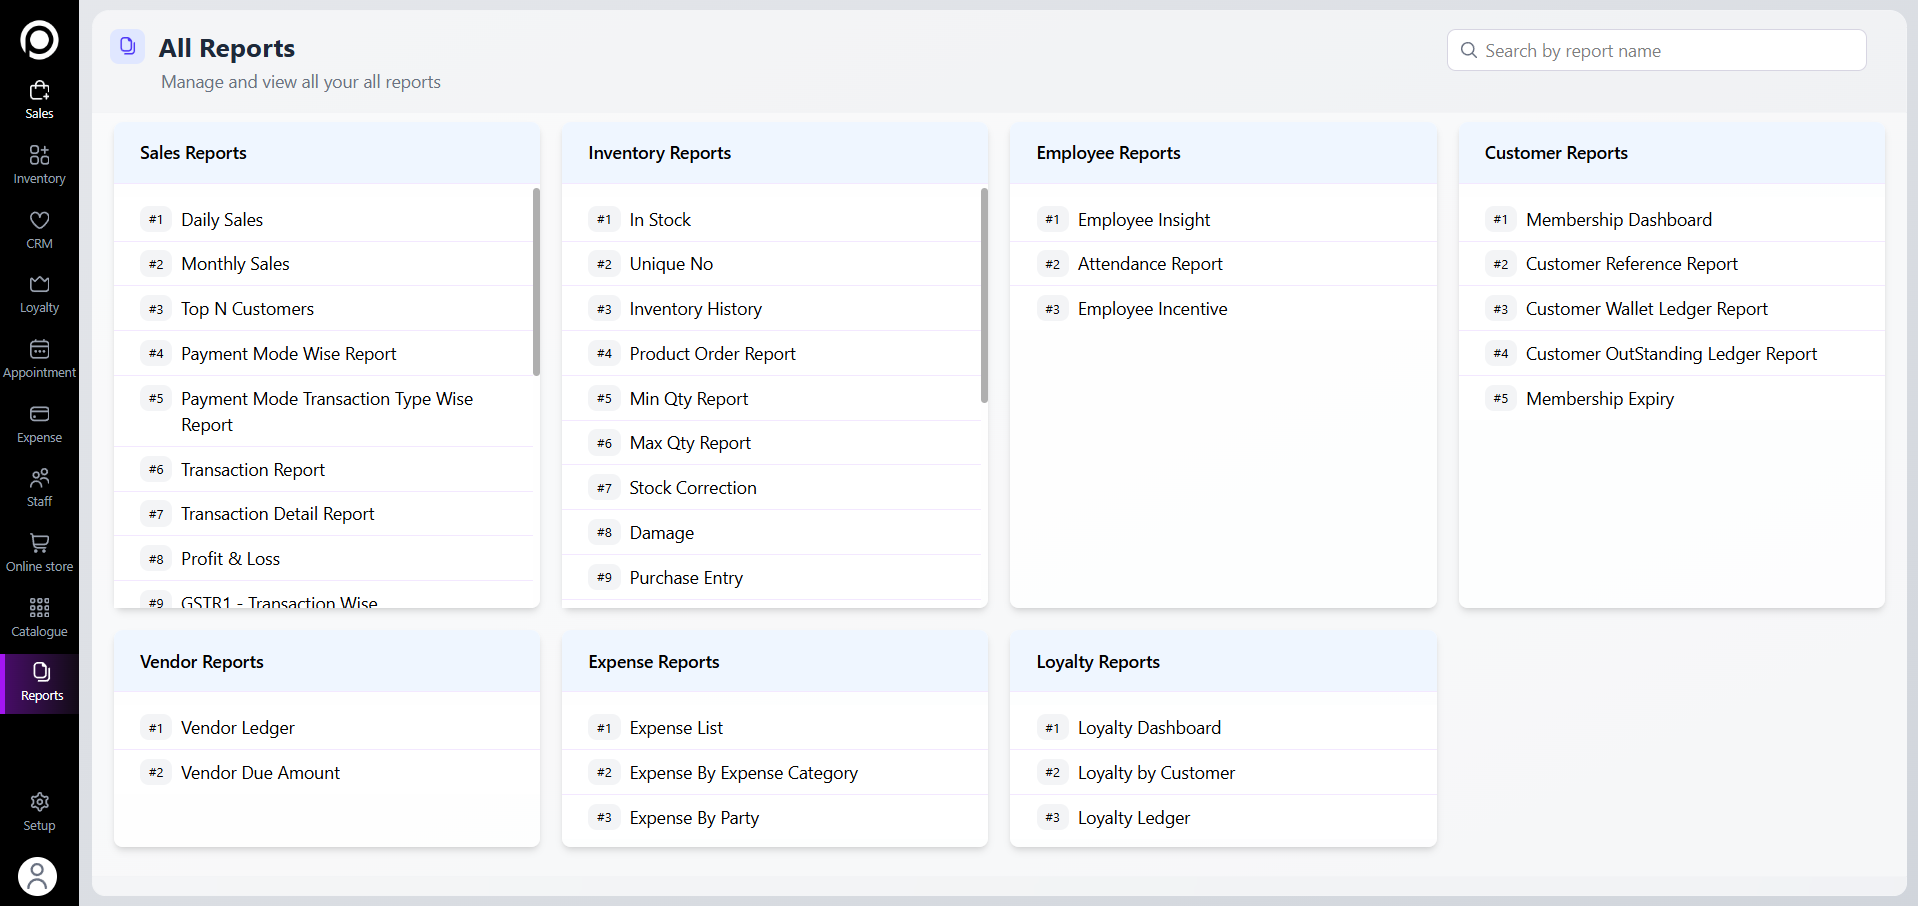
Task: Open the Loyalty Ledger report
Action: pyautogui.click(x=1133, y=818)
